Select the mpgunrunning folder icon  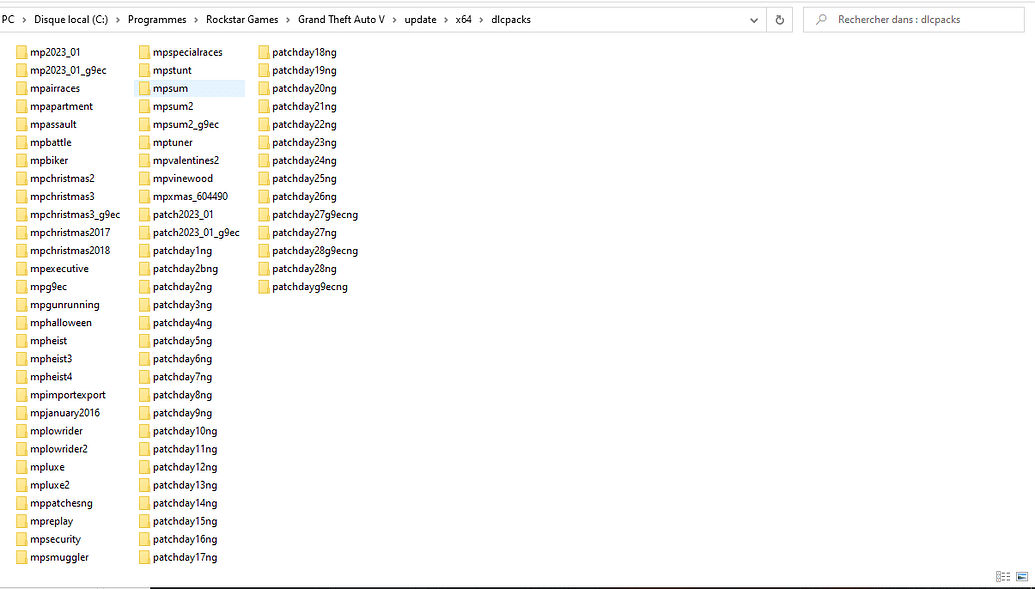22,305
